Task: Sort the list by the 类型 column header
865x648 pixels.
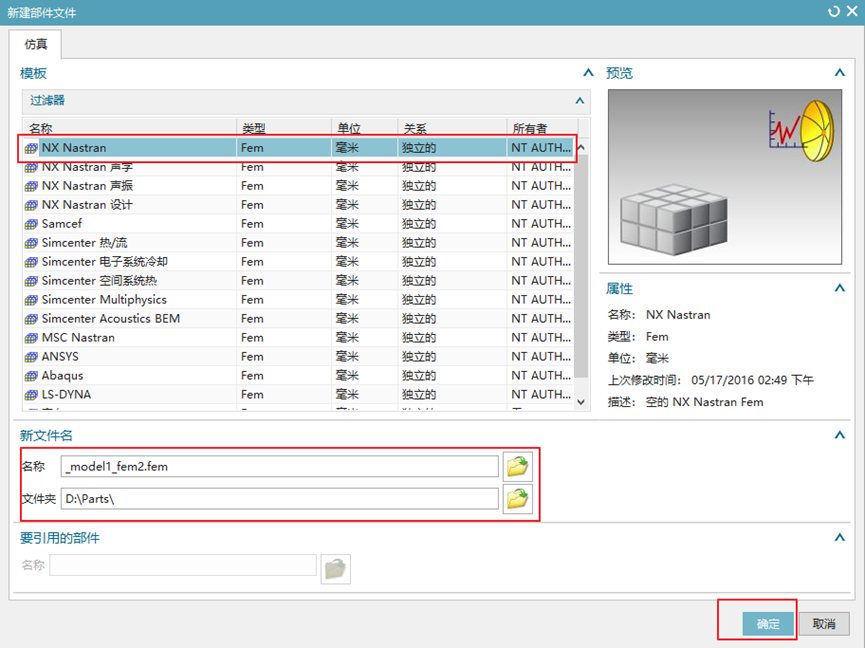Action: click(284, 128)
